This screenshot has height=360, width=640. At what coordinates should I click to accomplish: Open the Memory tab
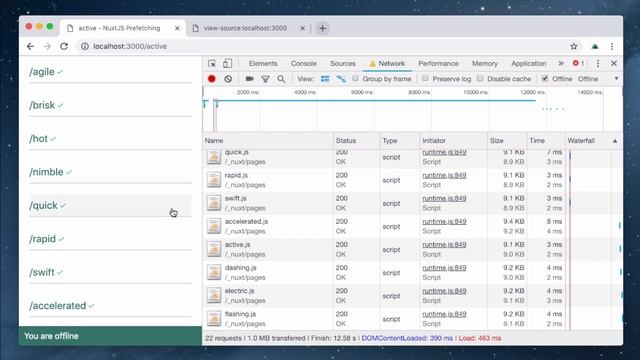(x=485, y=64)
